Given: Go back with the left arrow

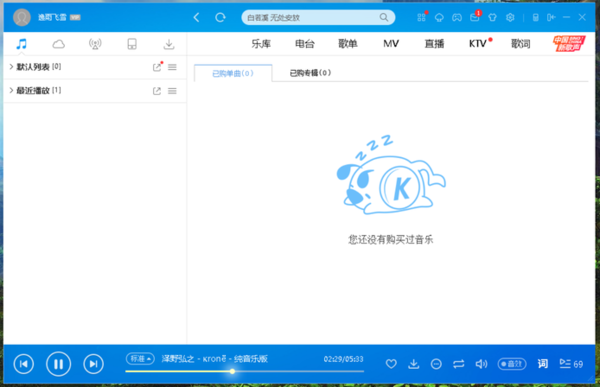Looking at the screenshot, I should tap(196, 18).
